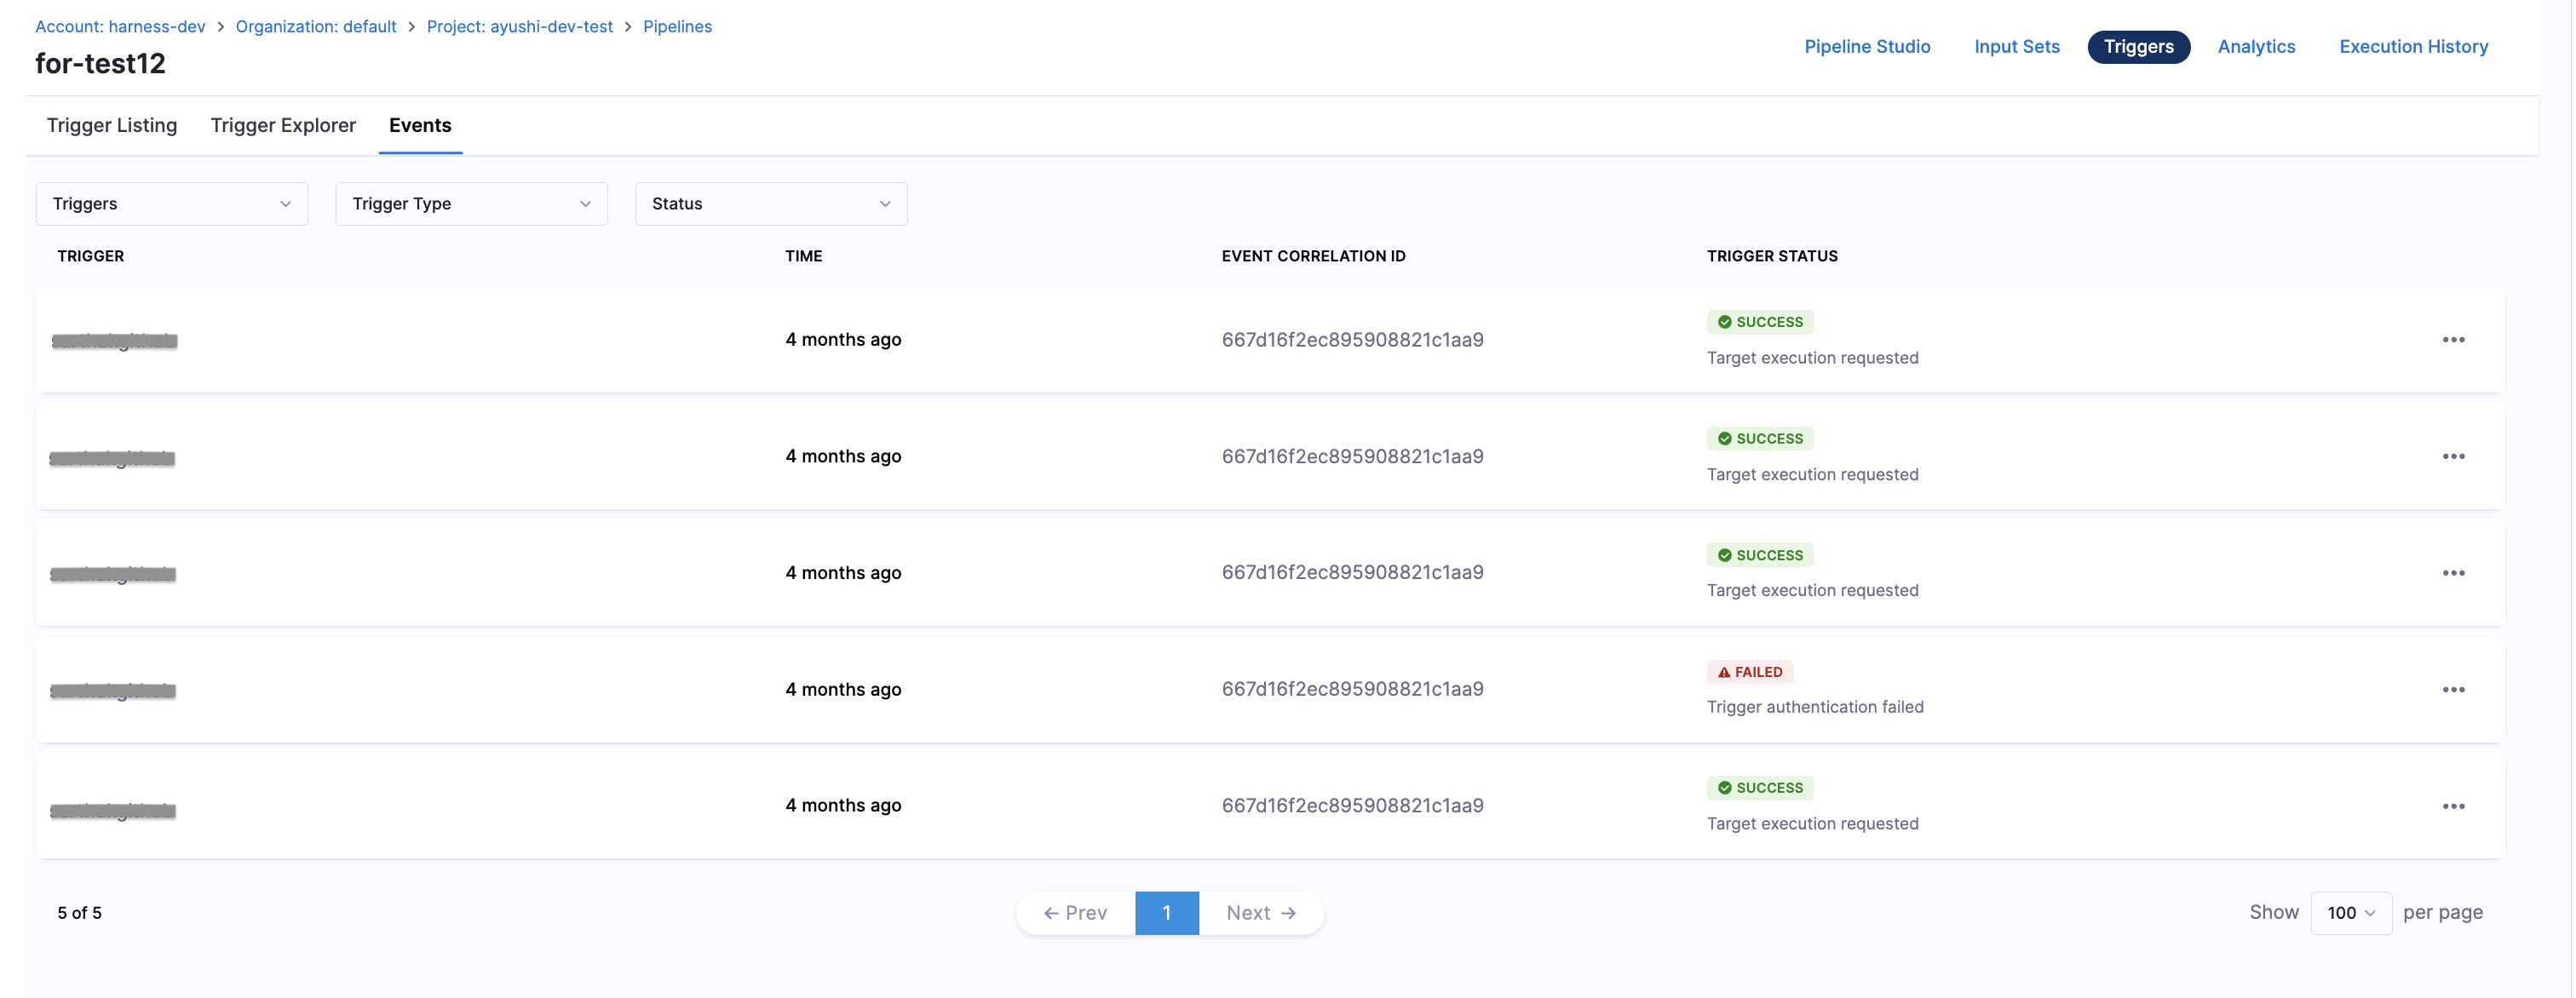The width and height of the screenshot is (2576, 998).
Task: Follow the Project: ayushi-dev-test breadcrumb
Action: click(x=519, y=27)
